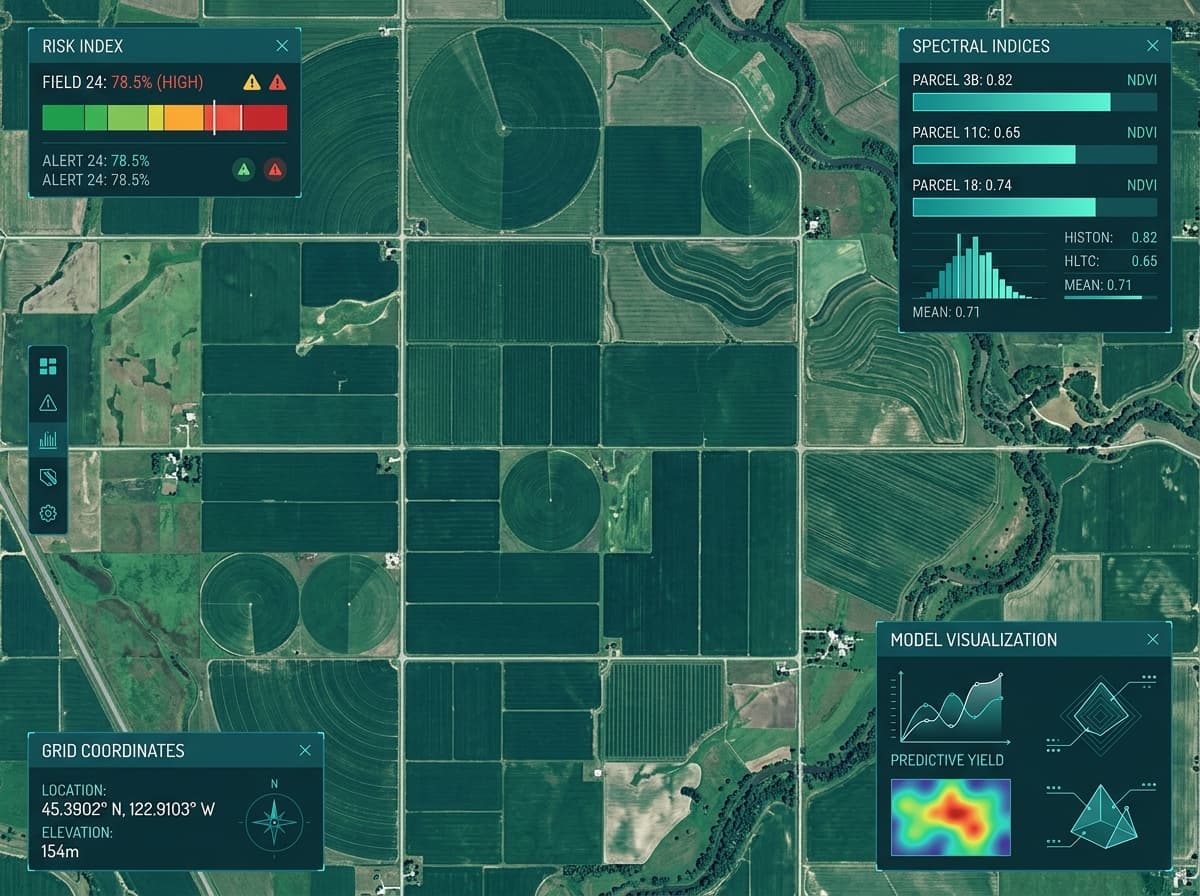The image size is (1200, 896).
Task: Click the Parcel 11C NDVI bar
Action: coord(1035,154)
